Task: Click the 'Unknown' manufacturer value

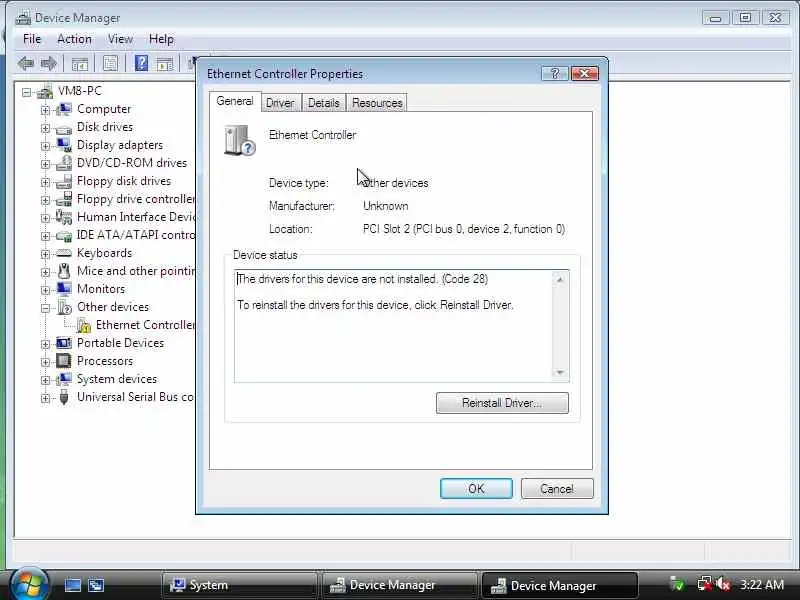Action: click(x=386, y=206)
